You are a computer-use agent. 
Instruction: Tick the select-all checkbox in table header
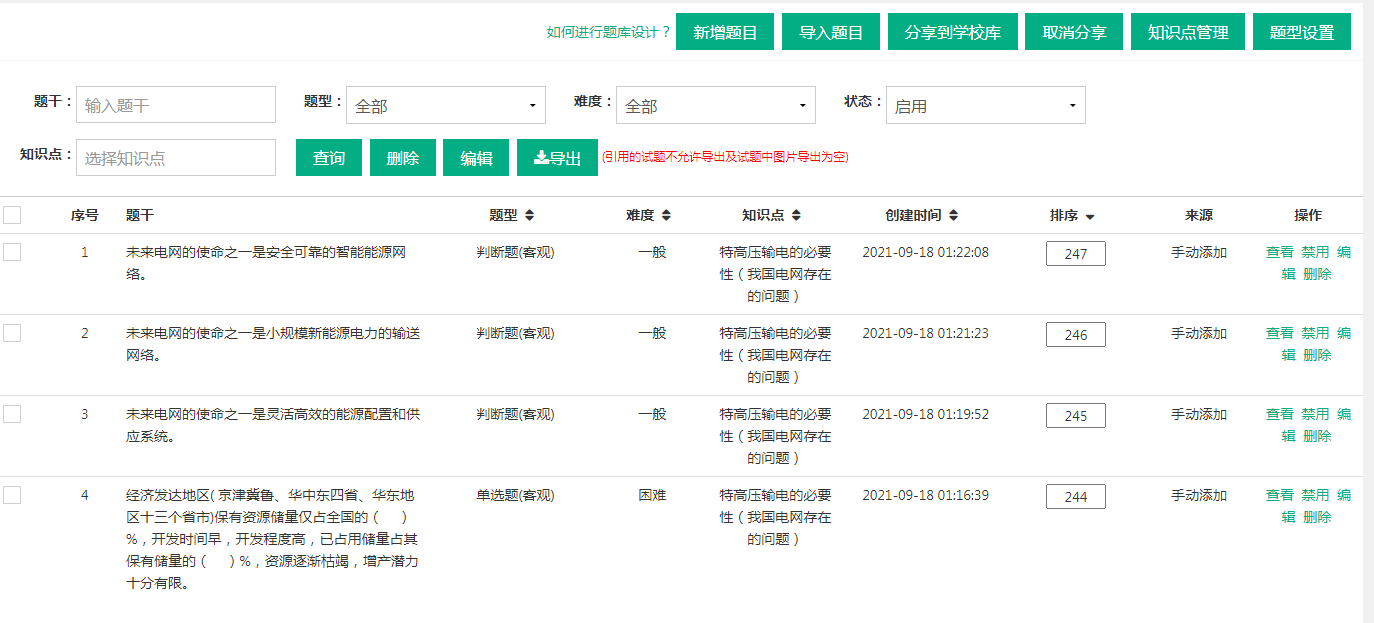(12, 215)
